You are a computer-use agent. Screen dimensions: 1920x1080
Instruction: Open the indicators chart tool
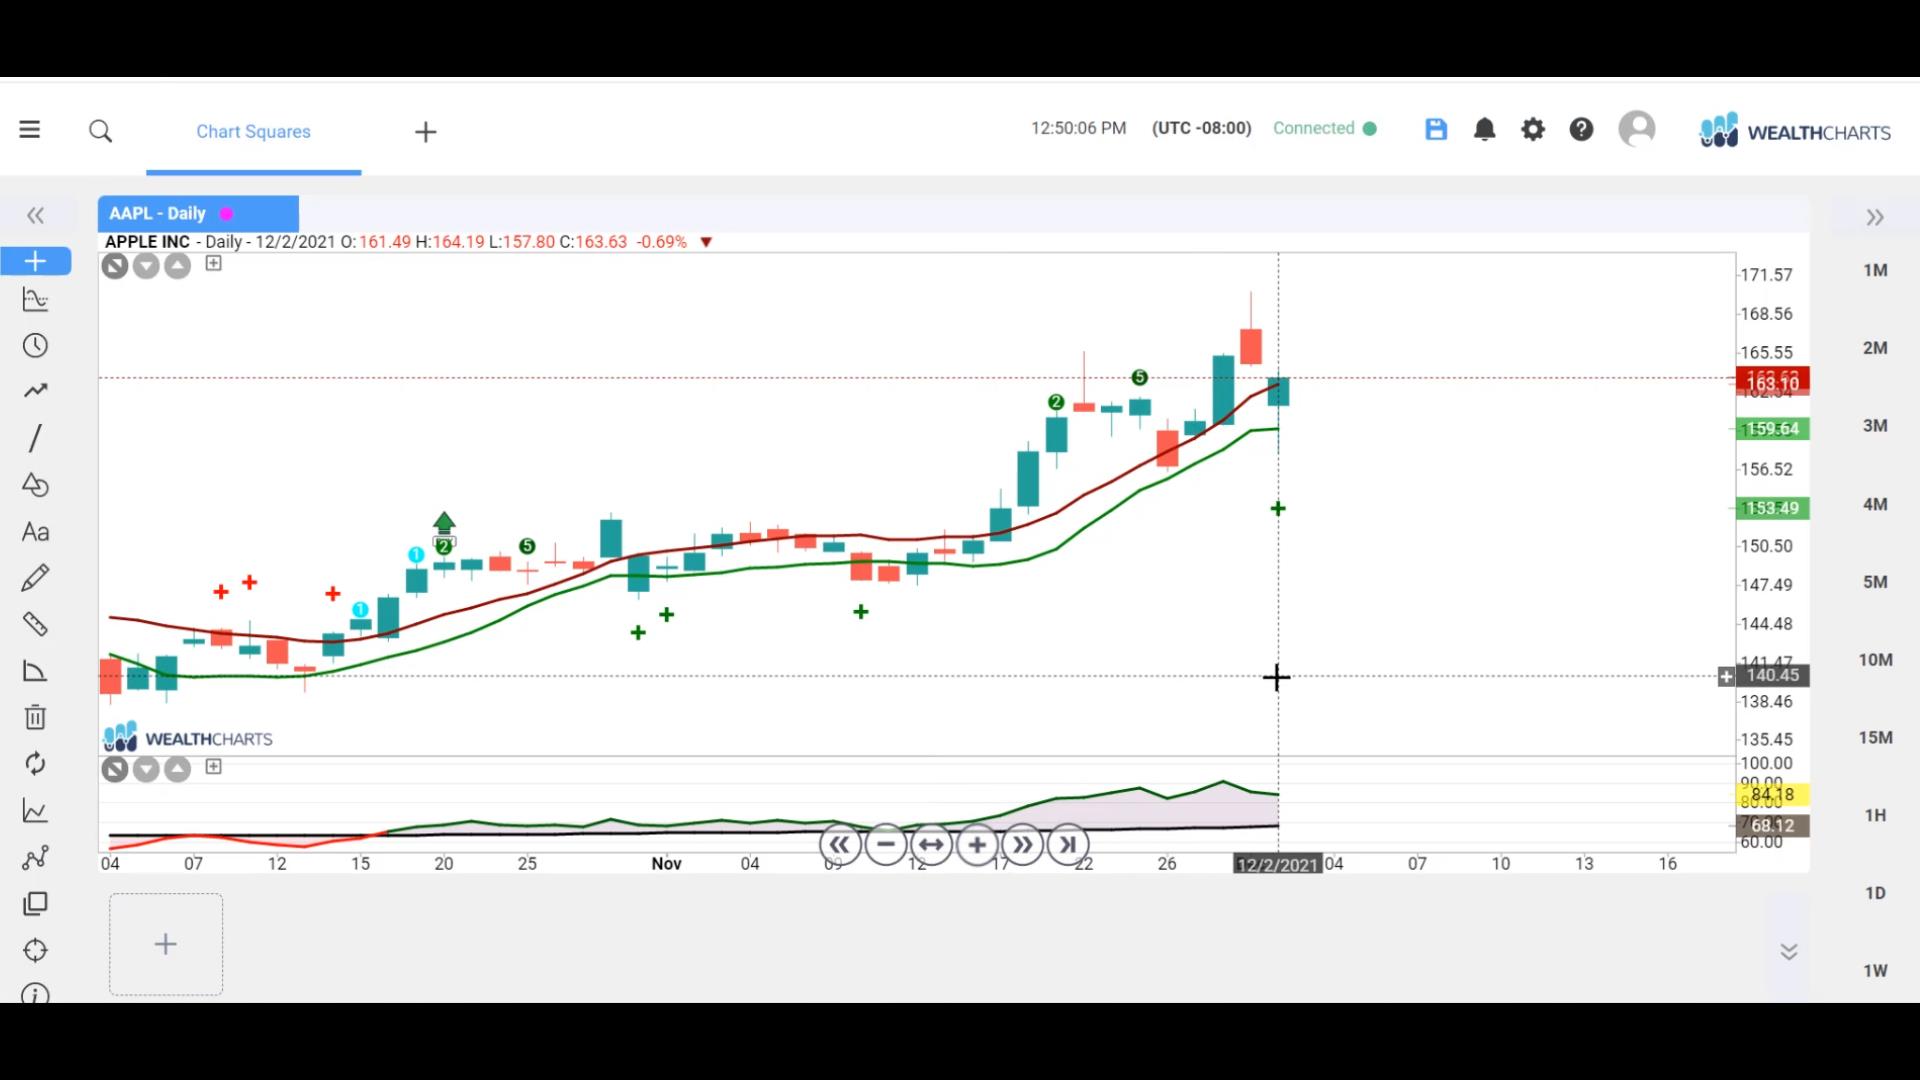(35, 300)
